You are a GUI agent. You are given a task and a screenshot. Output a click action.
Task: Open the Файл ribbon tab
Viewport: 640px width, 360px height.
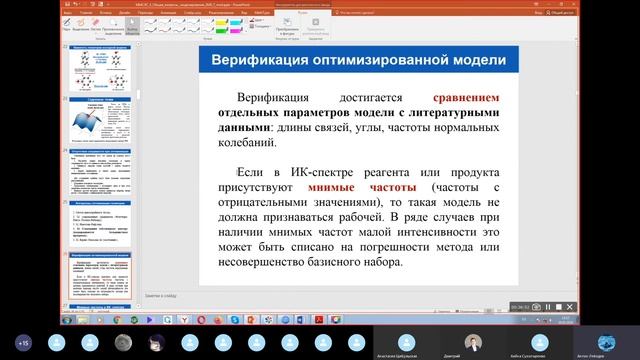(x=68, y=13)
